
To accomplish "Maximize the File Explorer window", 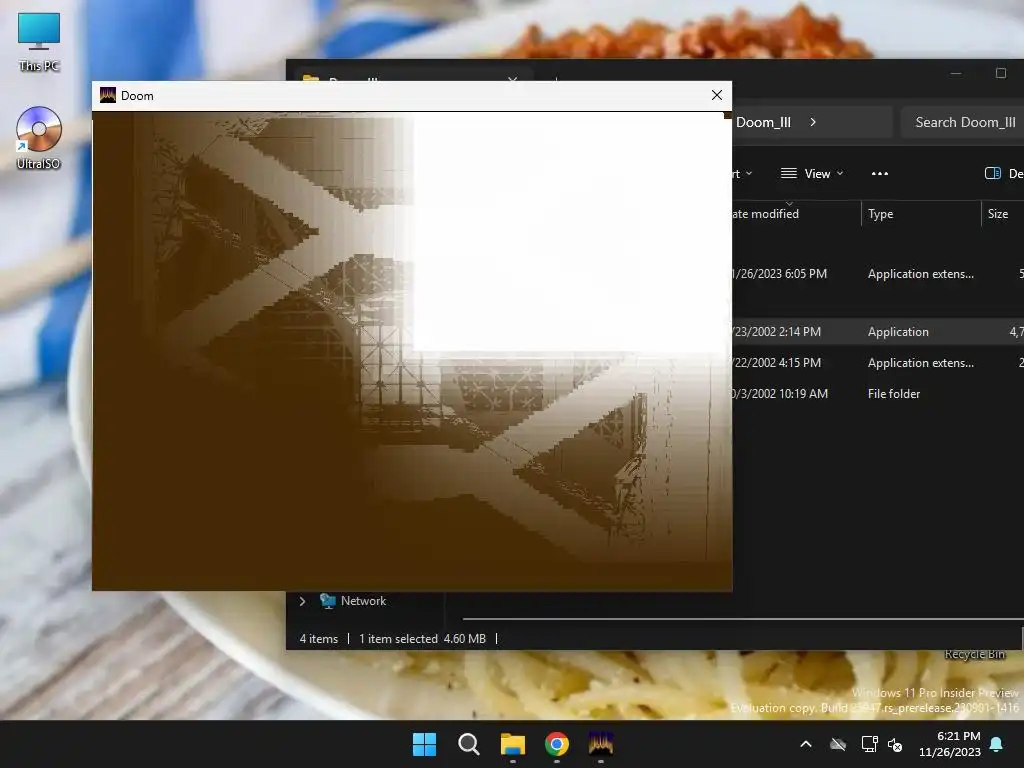I will 1000,73.
